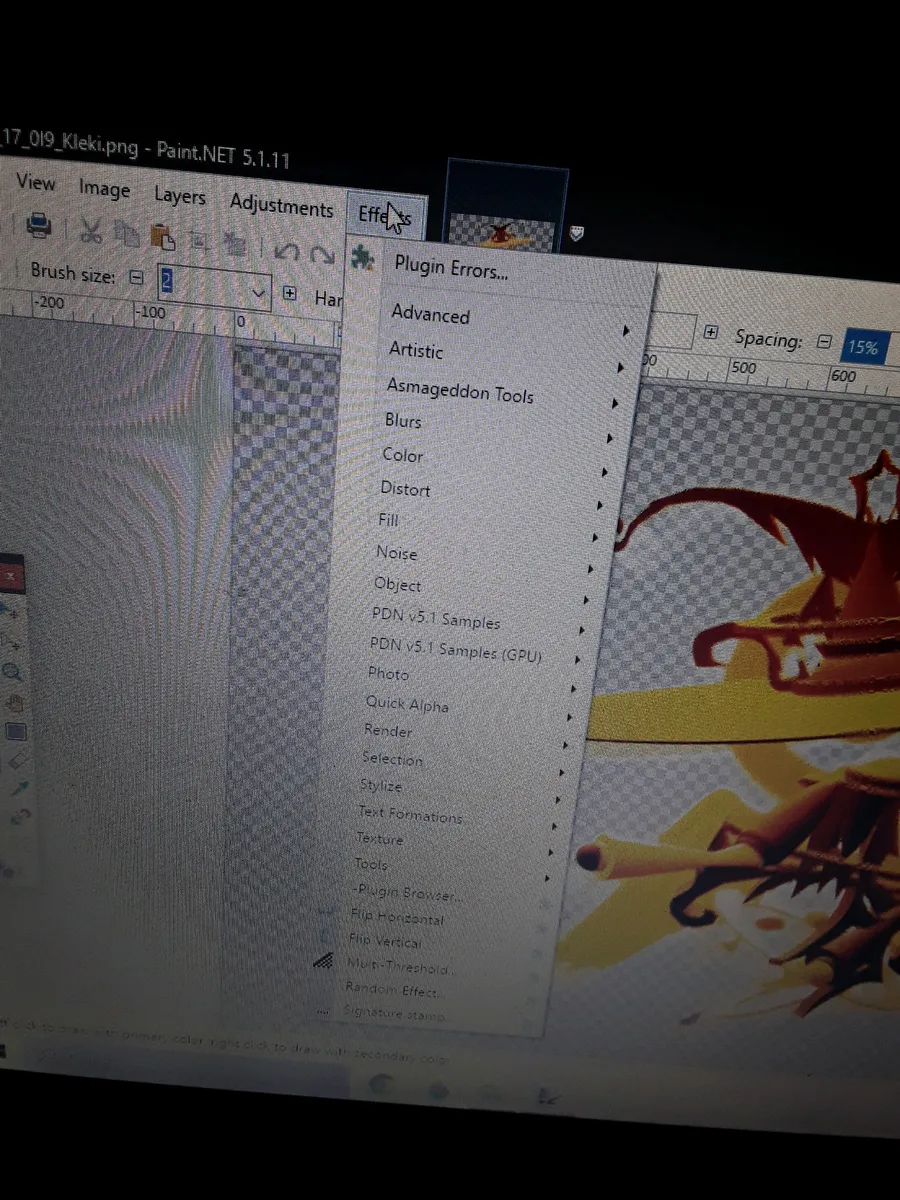Select the Eraser tool in Tools window

(19, 762)
